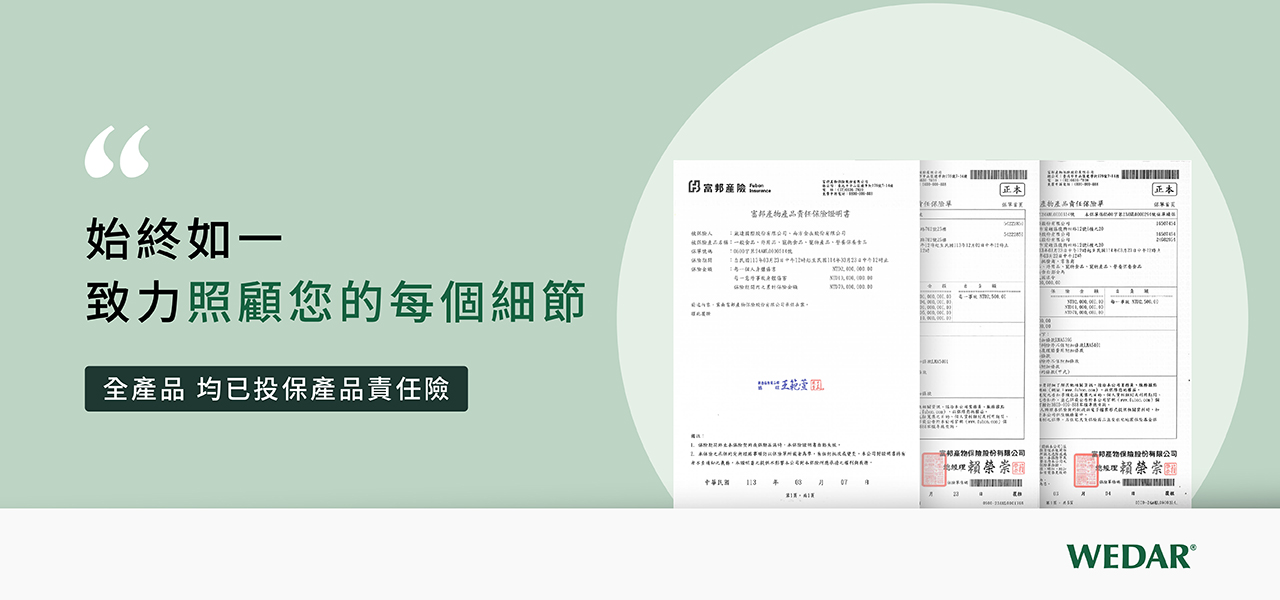
Task: Click the large white quotation mark graphic
Action: 117,152
